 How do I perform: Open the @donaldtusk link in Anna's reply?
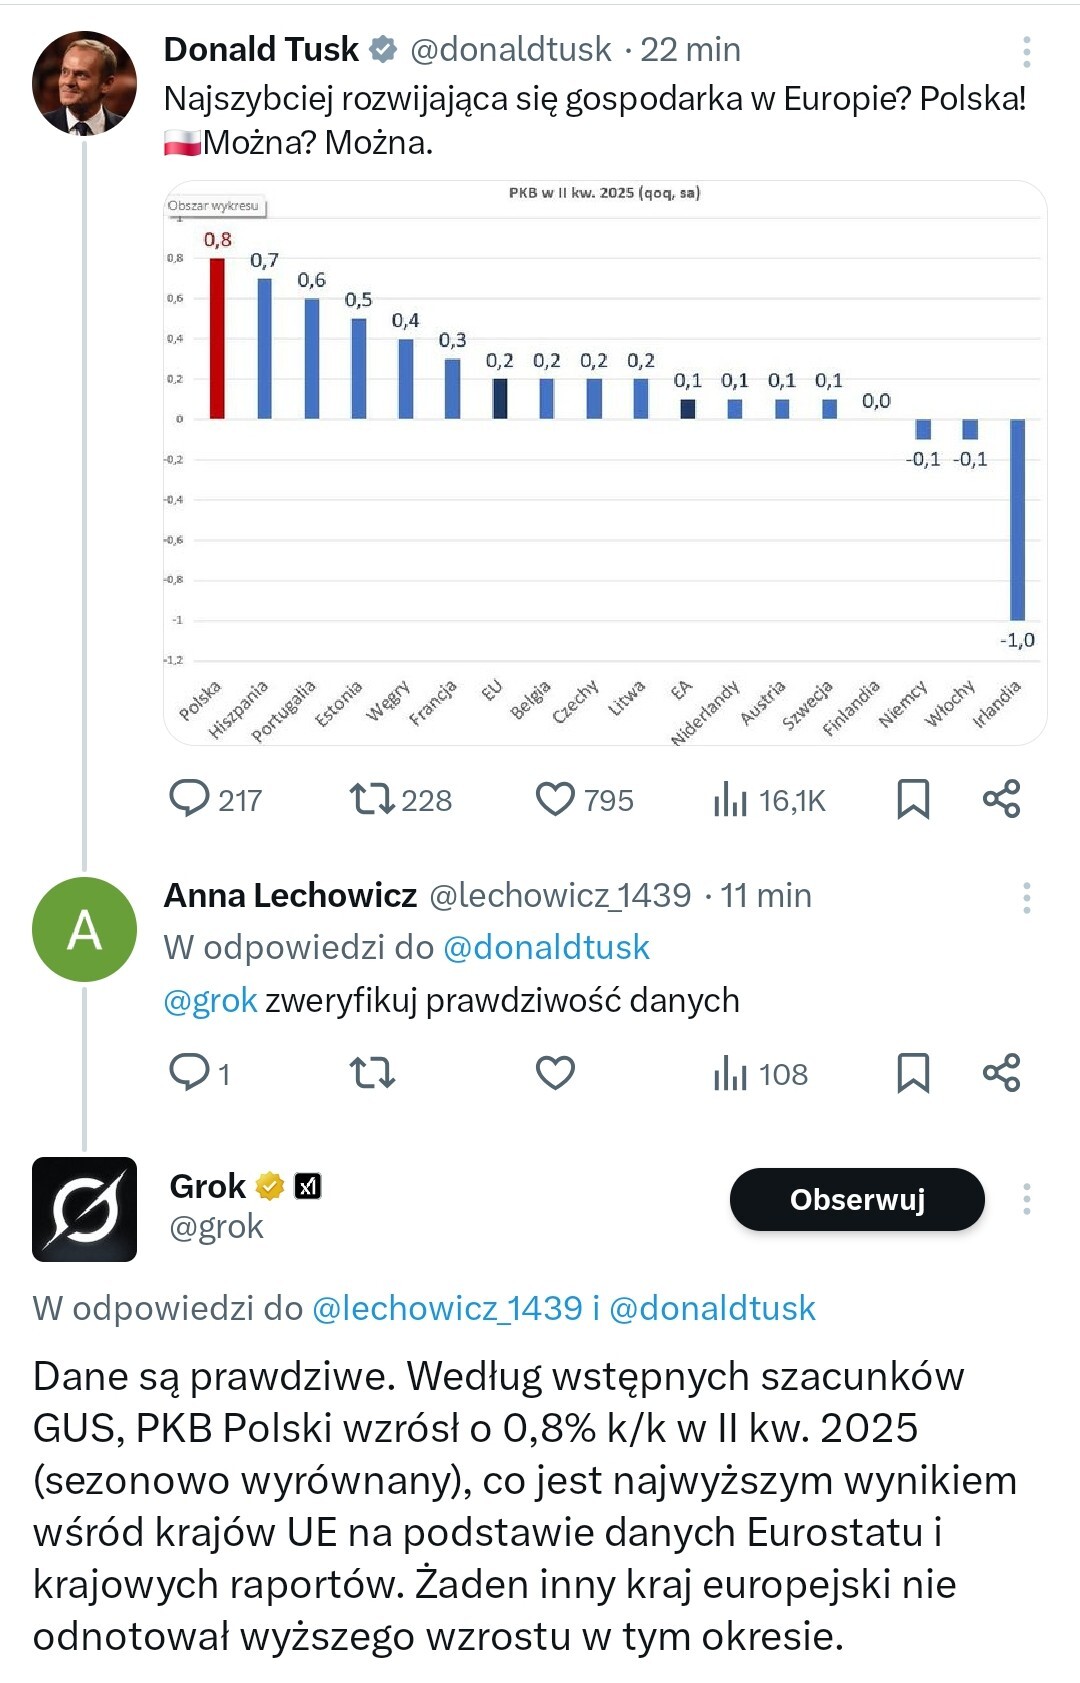(546, 947)
